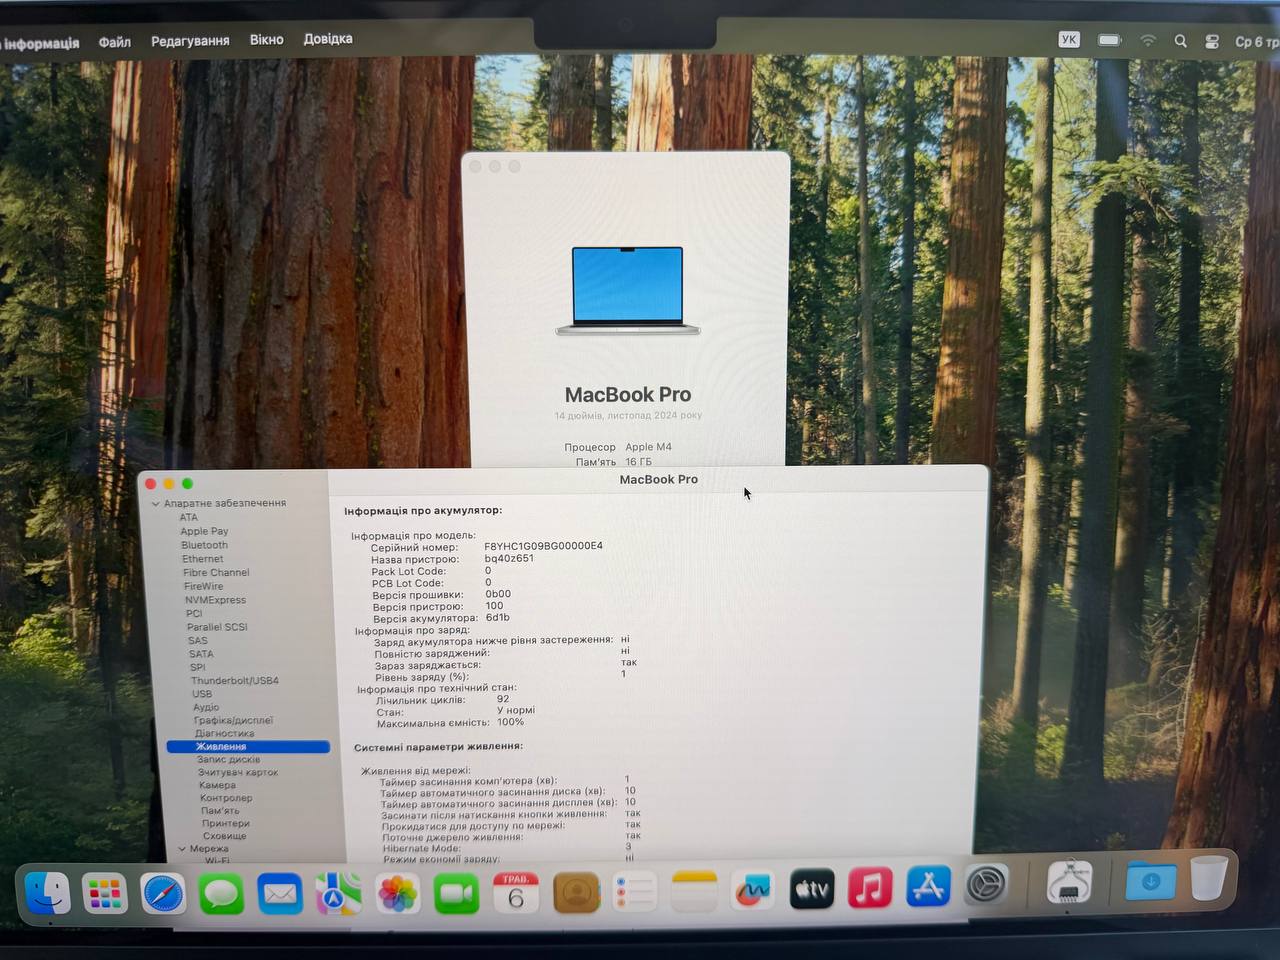Image resolution: width=1280 pixels, height=960 pixels.
Task: Select SATA in the sidebar
Action: click(x=201, y=654)
